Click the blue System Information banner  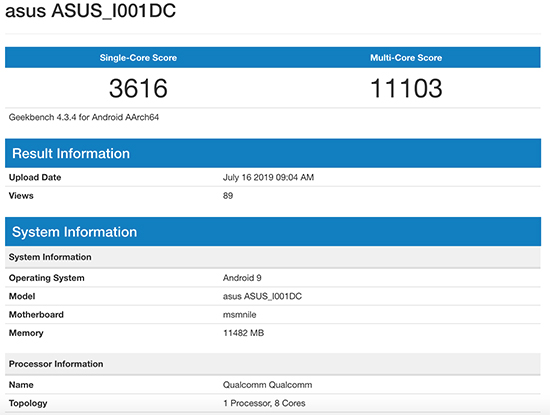click(273, 232)
